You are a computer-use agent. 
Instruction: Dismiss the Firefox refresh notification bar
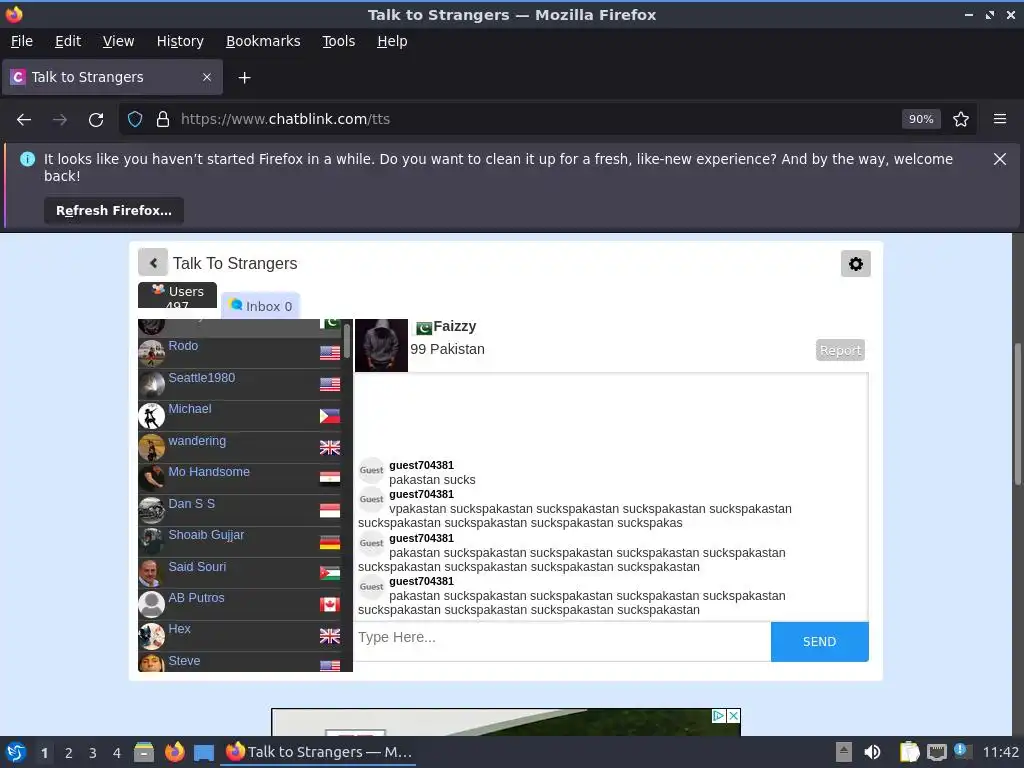tap(1000, 159)
